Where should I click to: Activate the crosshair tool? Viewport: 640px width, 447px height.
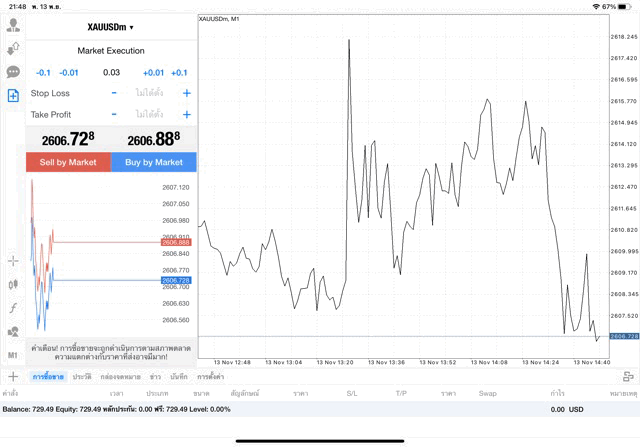[x=13, y=261]
